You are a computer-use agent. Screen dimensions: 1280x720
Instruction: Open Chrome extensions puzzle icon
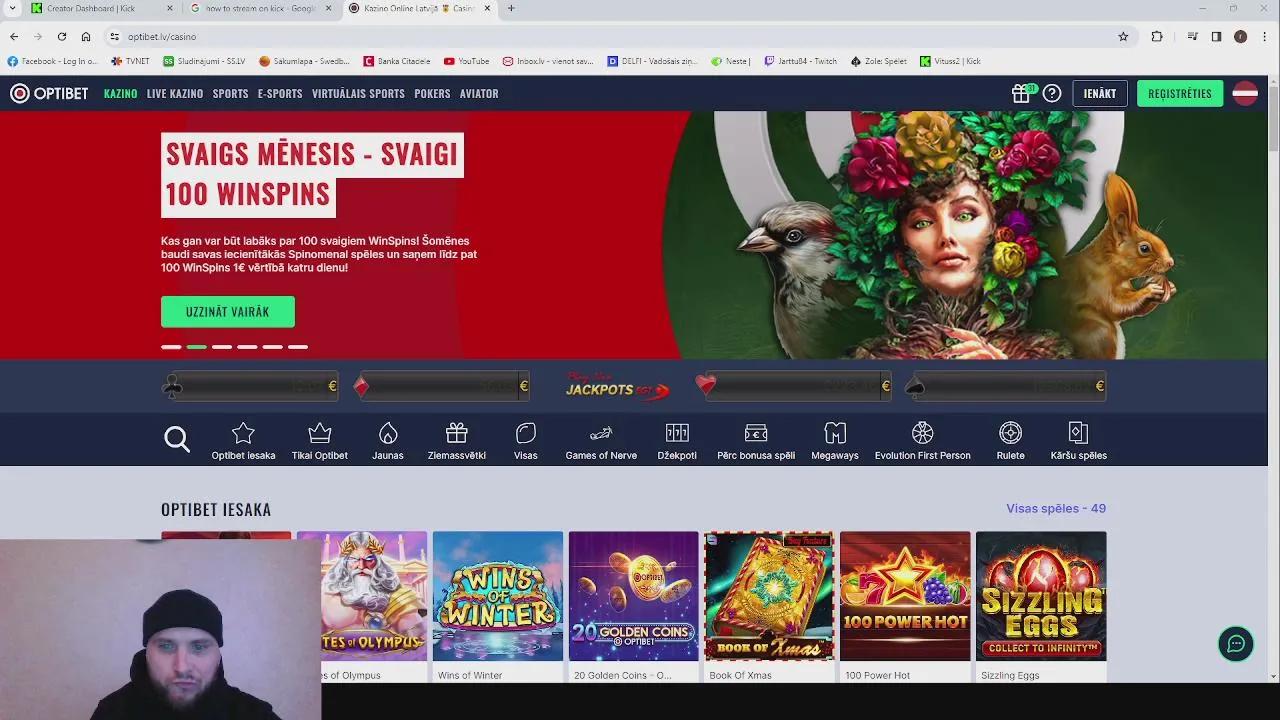point(1157,36)
